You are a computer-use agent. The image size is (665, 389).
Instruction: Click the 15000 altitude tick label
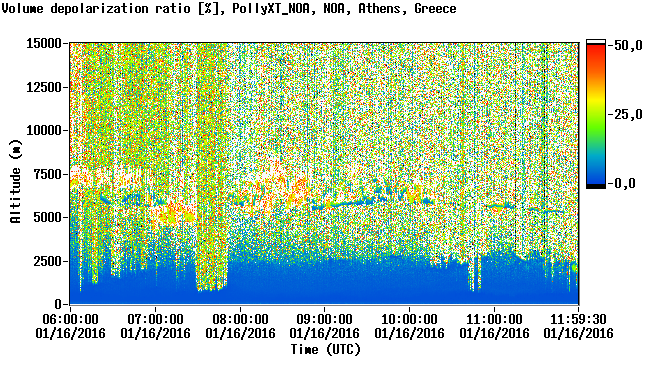point(44,43)
